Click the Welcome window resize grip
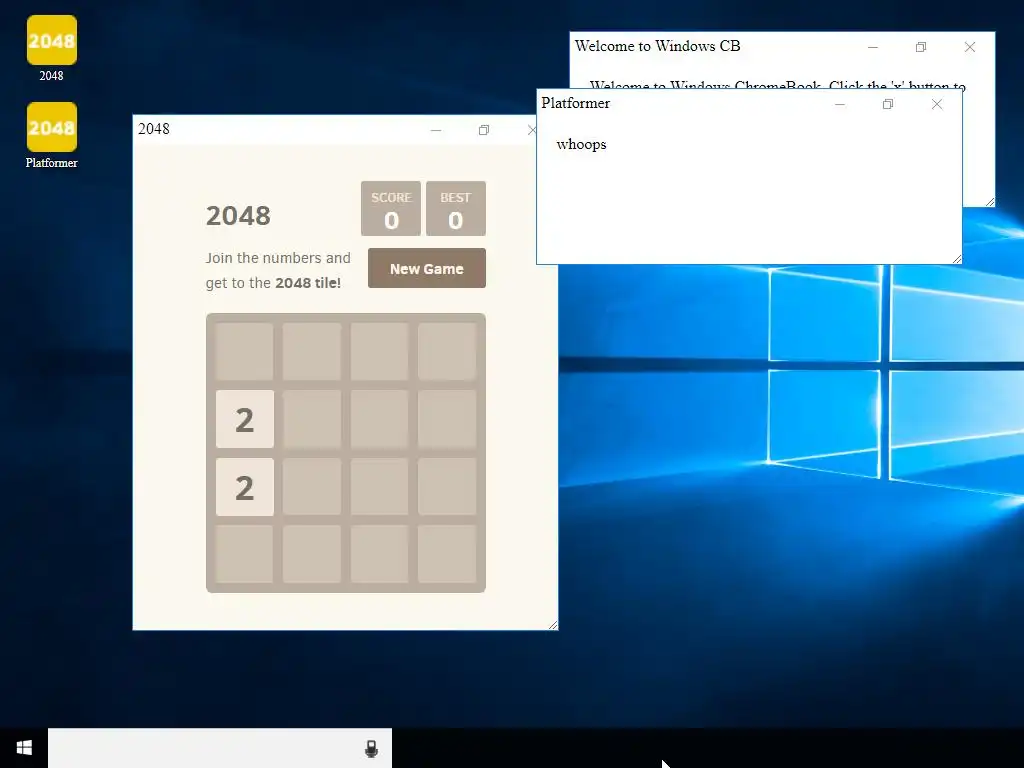The width and height of the screenshot is (1024, 768). click(x=990, y=202)
